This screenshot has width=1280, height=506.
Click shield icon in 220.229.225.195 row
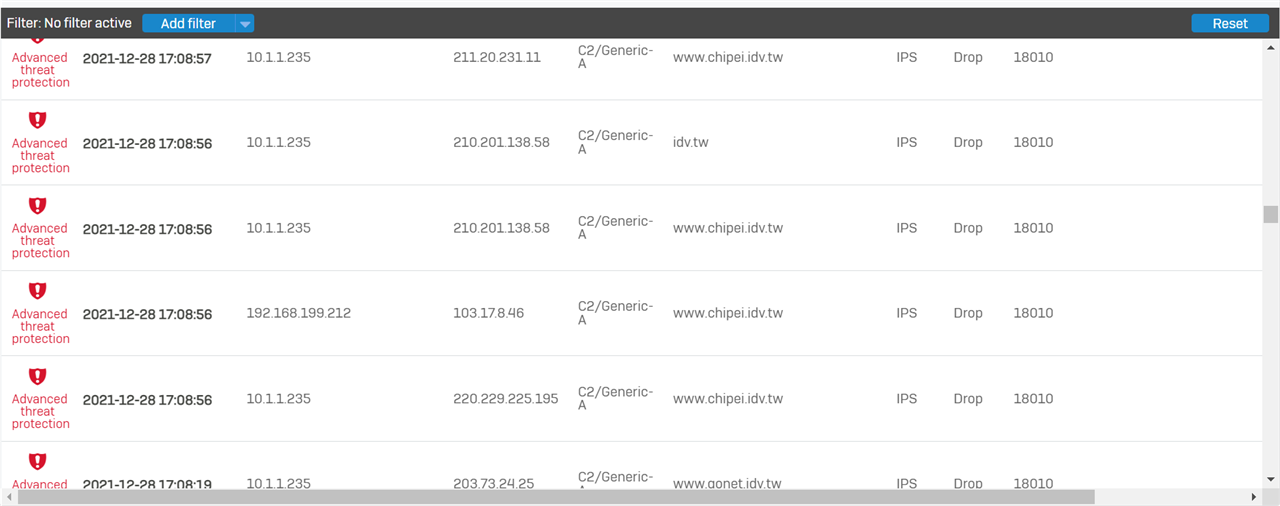coord(37,376)
